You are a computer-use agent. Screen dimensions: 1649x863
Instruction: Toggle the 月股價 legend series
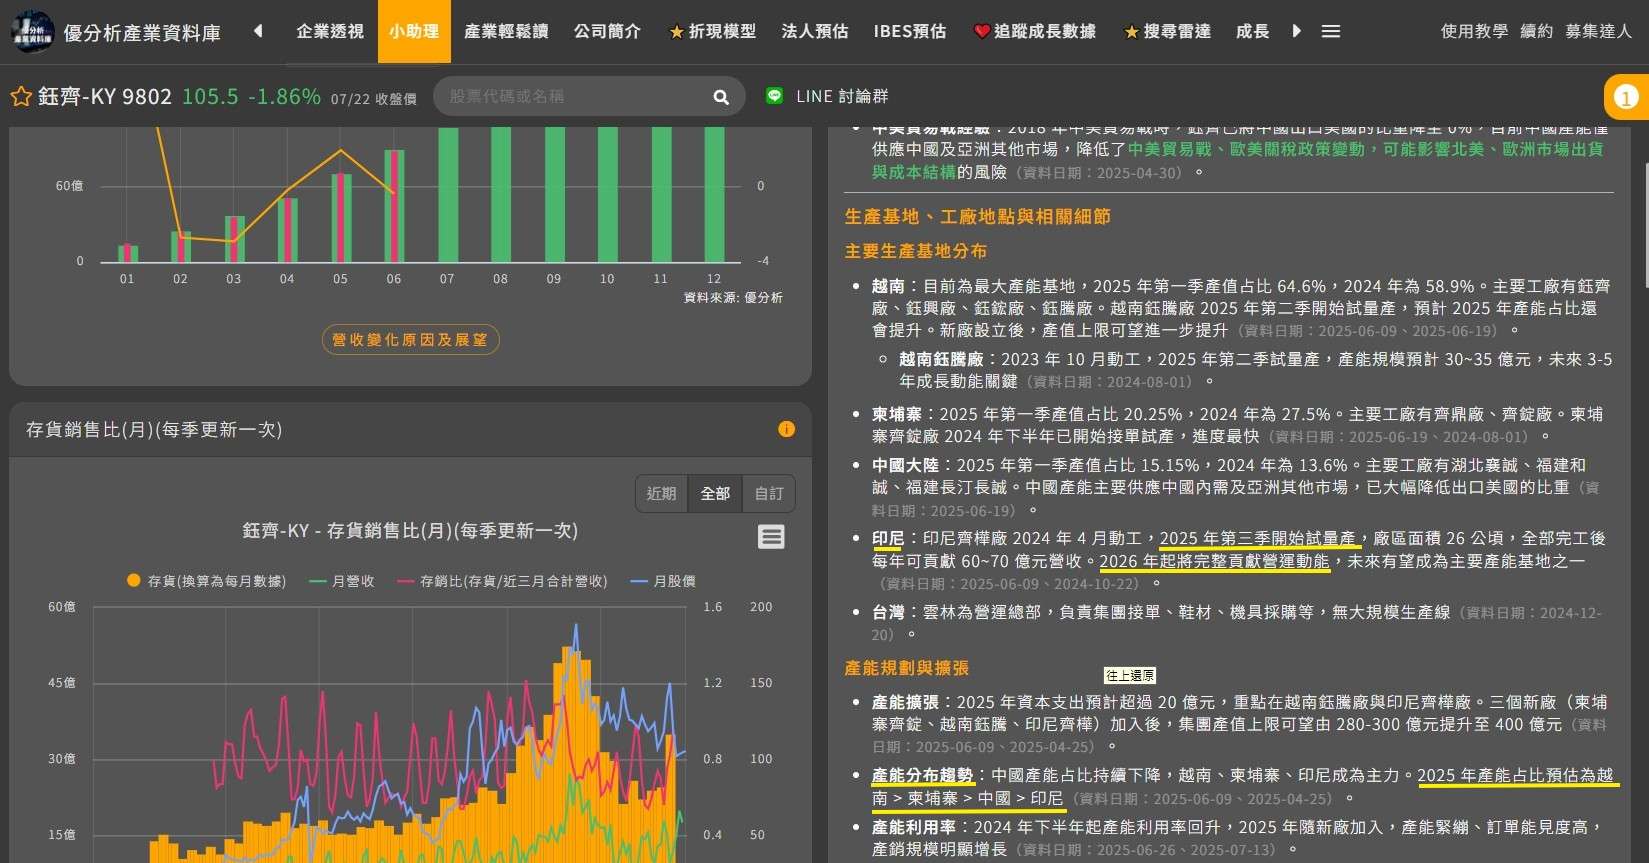pyautogui.click(x=663, y=581)
